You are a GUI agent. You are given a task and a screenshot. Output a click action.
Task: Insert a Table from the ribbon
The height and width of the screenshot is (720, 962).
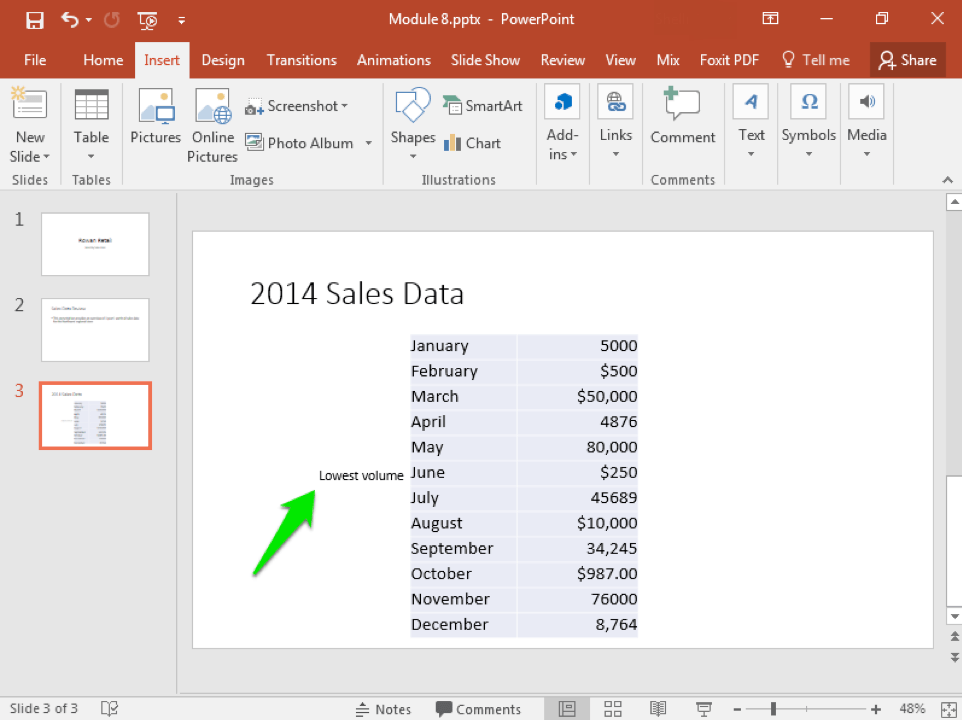click(x=91, y=120)
